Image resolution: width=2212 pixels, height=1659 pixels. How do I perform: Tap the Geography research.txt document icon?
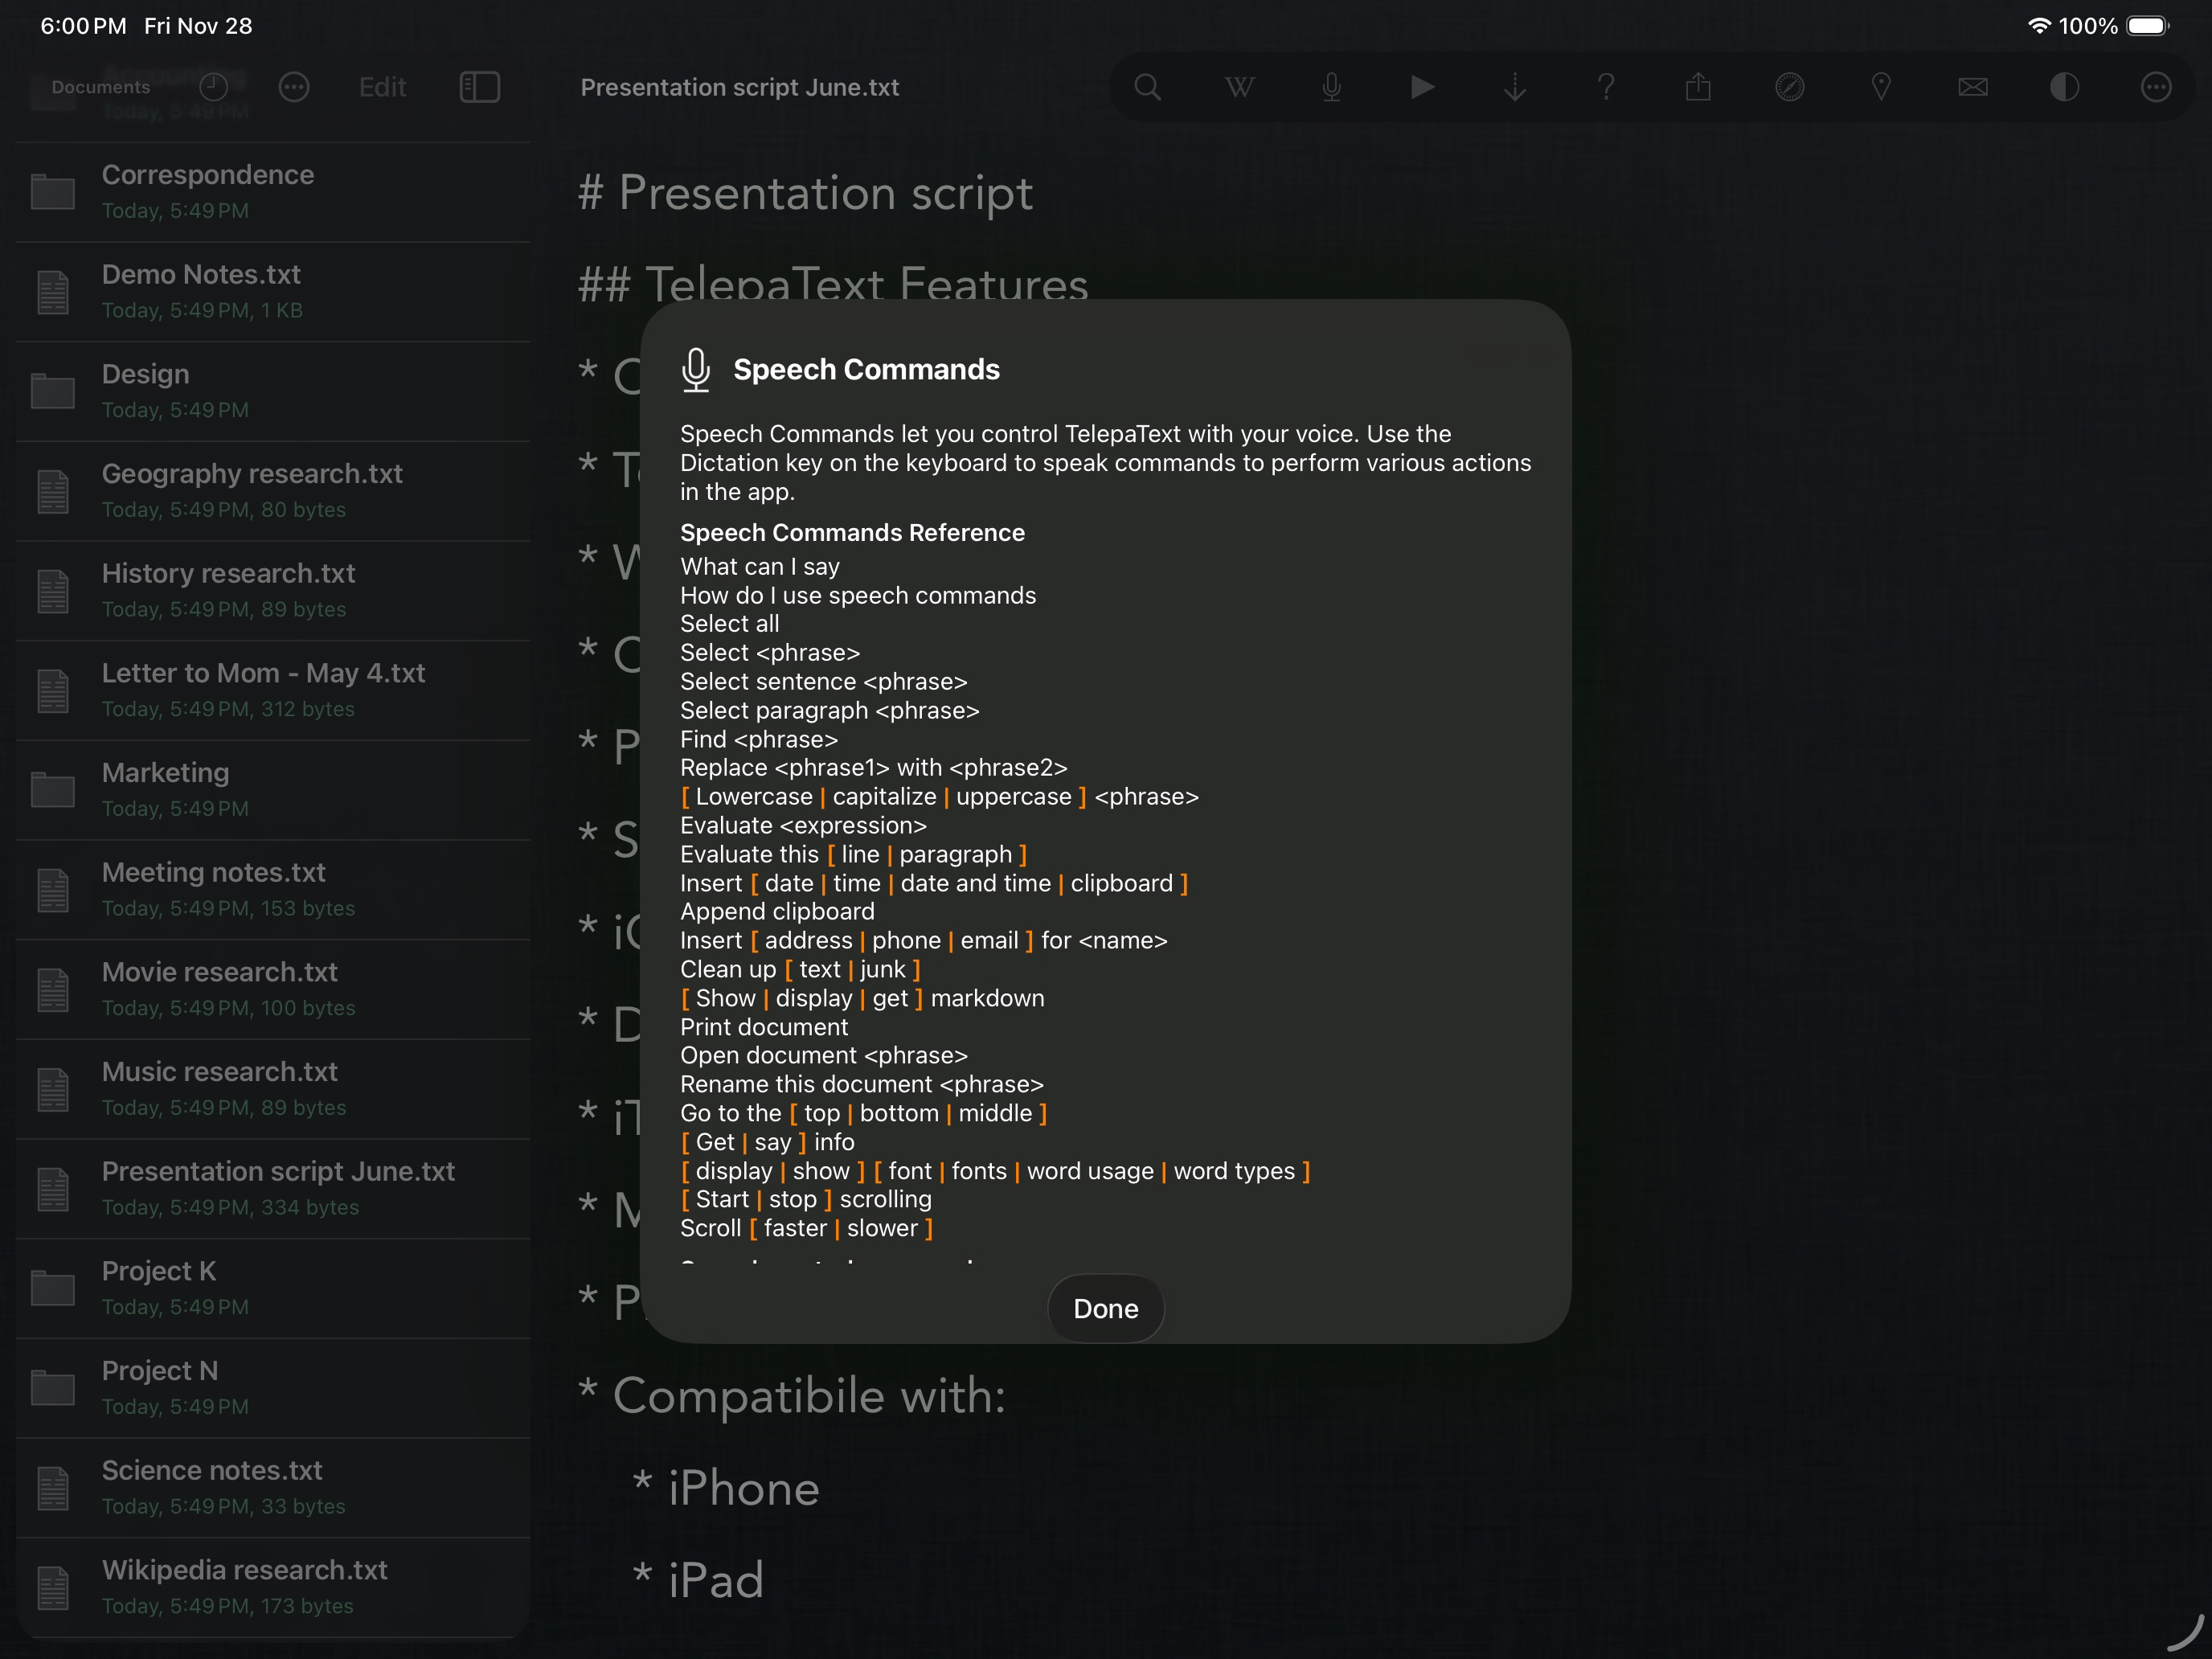(x=53, y=491)
